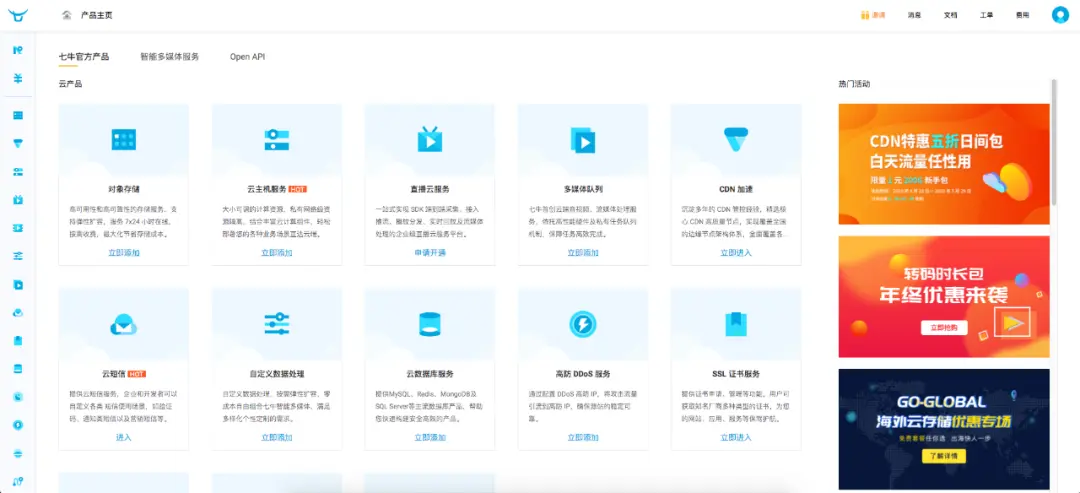The width and height of the screenshot is (1080, 493).
Task: Click the SSL 证书服务 card icon
Action: [736, 324]
